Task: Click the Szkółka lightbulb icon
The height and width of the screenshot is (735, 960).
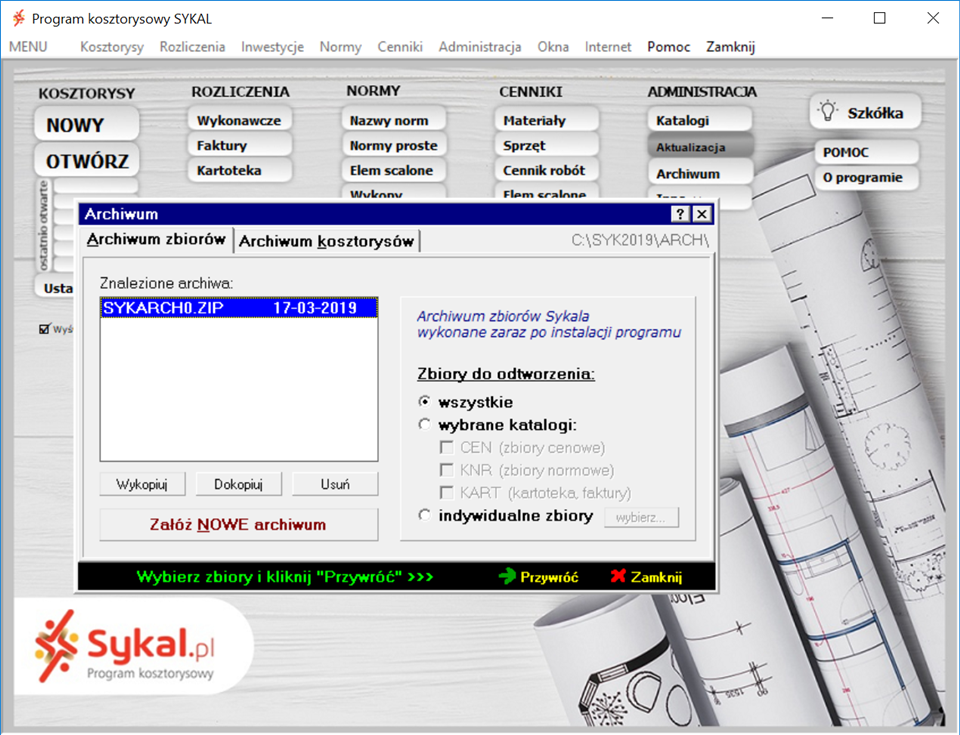Action: [828, 111]
